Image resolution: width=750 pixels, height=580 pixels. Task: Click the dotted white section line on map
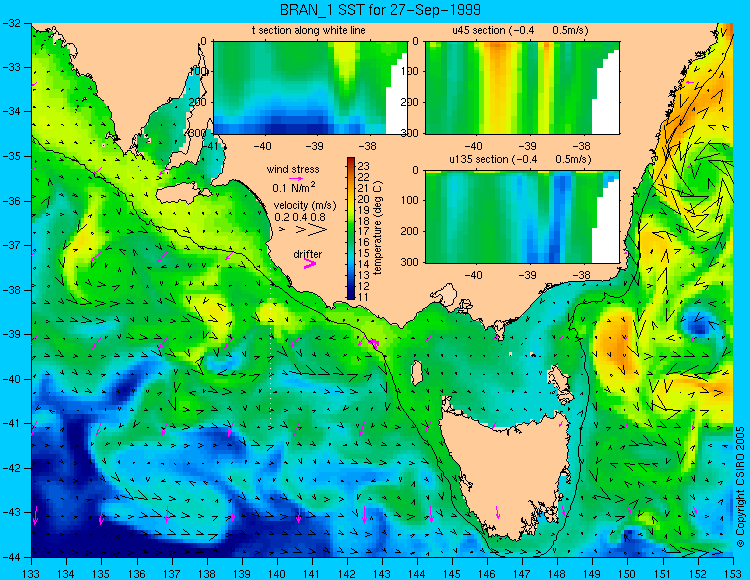(x=271, y=344)
